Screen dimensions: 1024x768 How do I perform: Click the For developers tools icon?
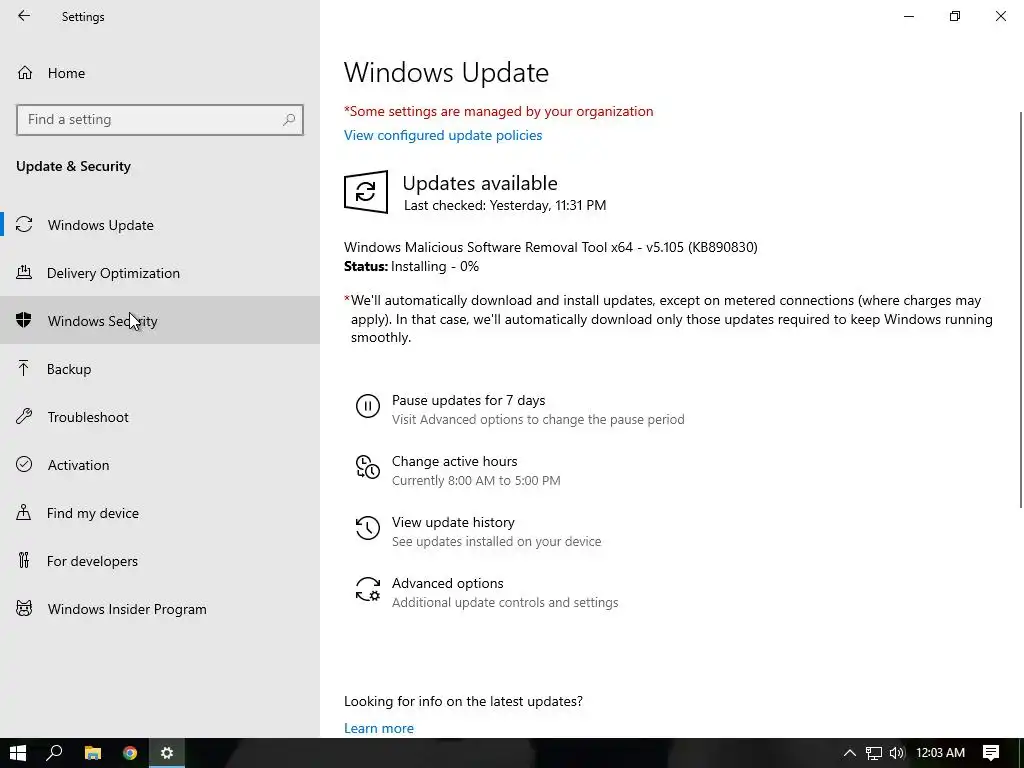tap(24, 560)
